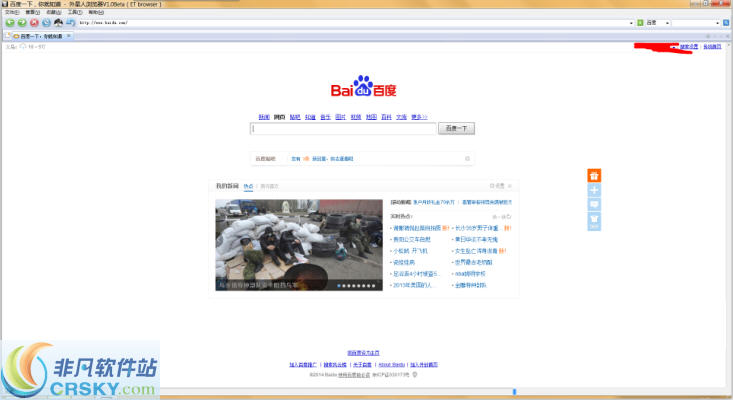Click the shirt skin icon on sidebar

594,221
